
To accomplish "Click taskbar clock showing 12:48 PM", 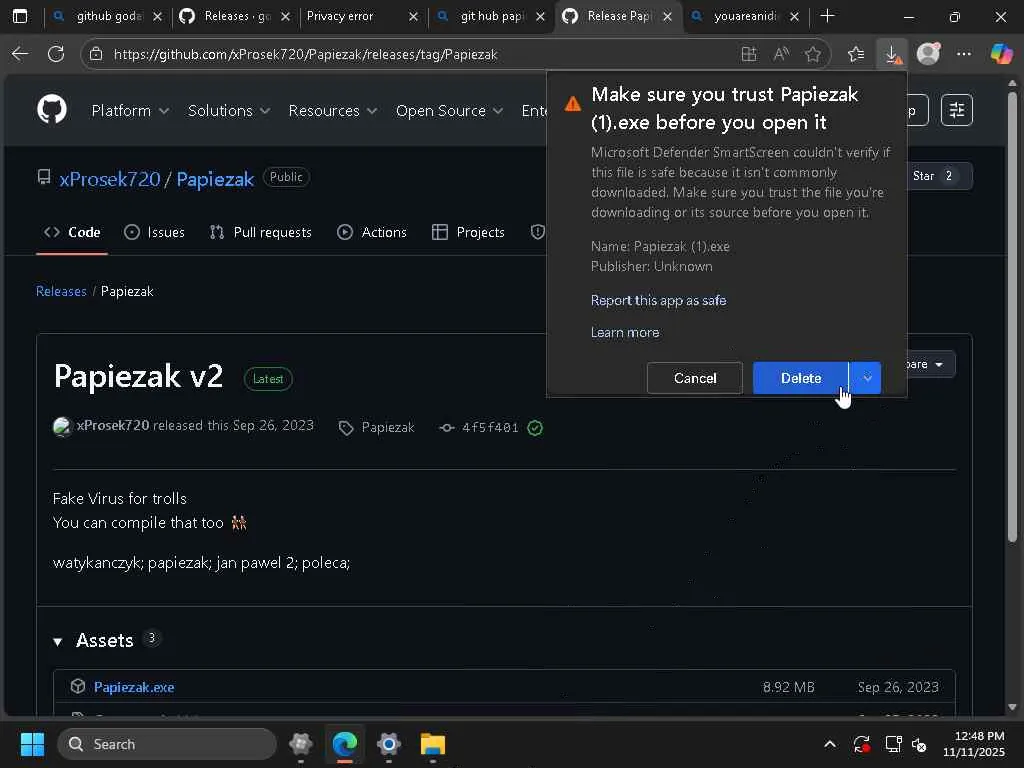I will click(974, 744).
